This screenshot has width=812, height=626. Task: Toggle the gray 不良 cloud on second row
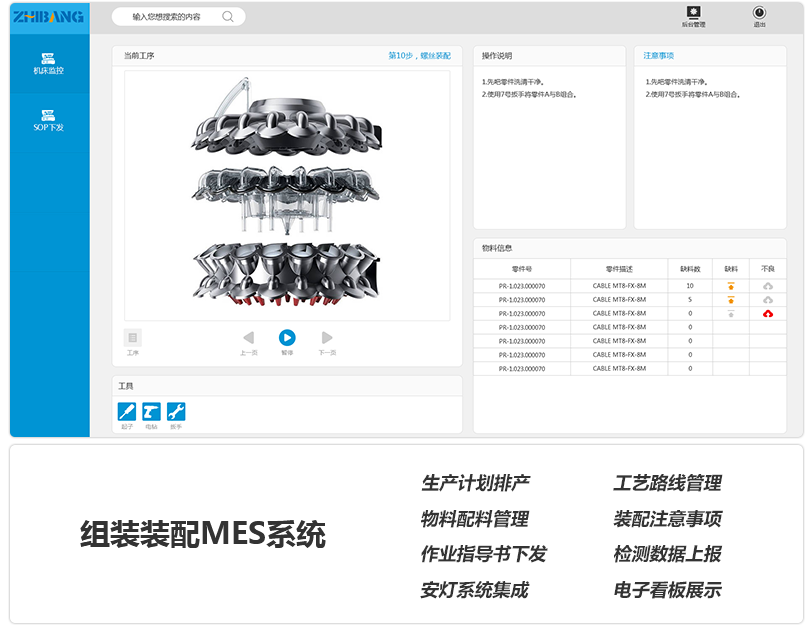point(769,300)
